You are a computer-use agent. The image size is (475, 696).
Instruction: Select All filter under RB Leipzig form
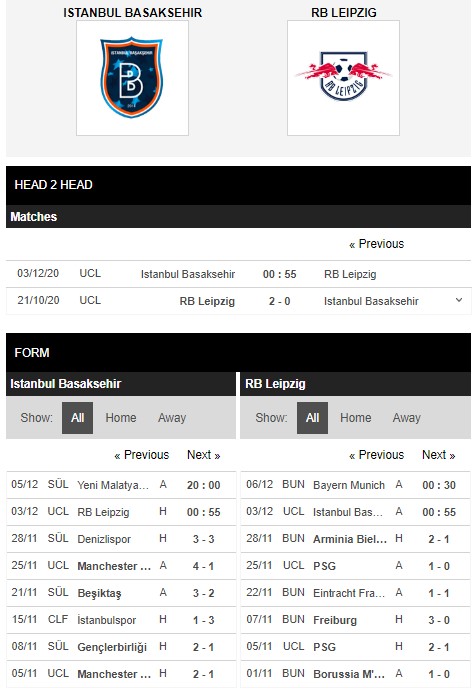tap(312, 418)
